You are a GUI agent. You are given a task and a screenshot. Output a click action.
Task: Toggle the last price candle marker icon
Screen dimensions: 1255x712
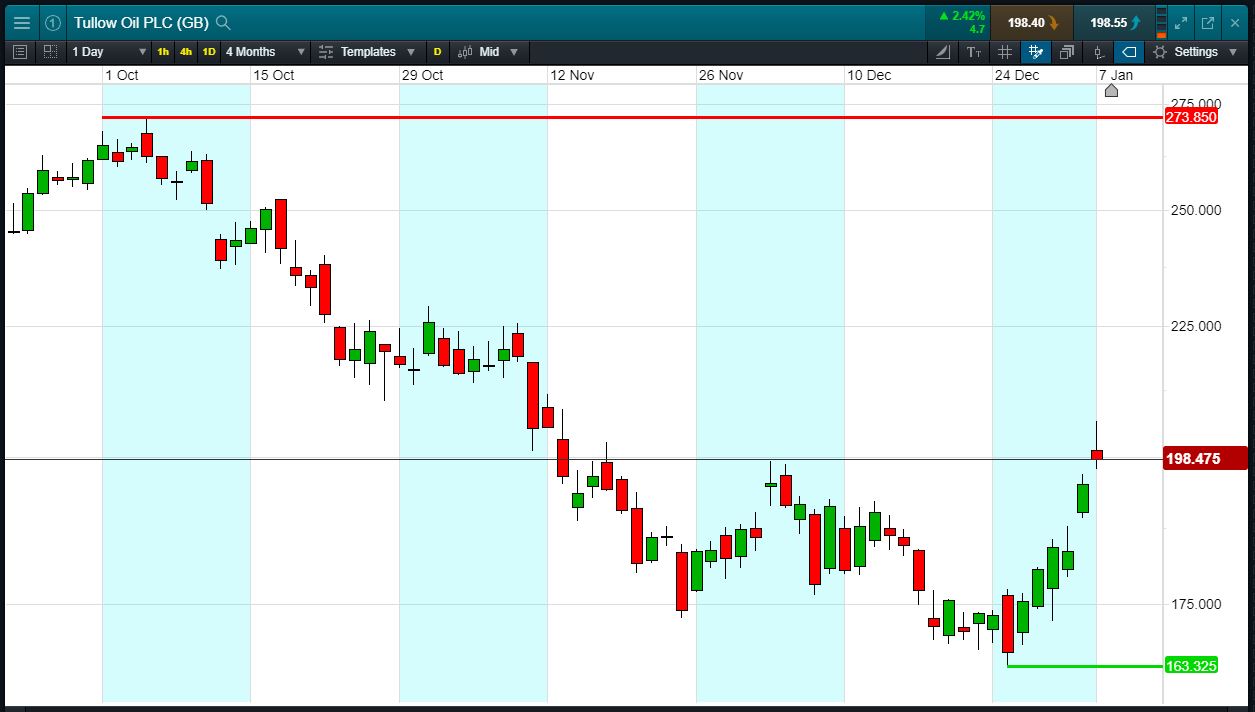[x=1098, y=52]
